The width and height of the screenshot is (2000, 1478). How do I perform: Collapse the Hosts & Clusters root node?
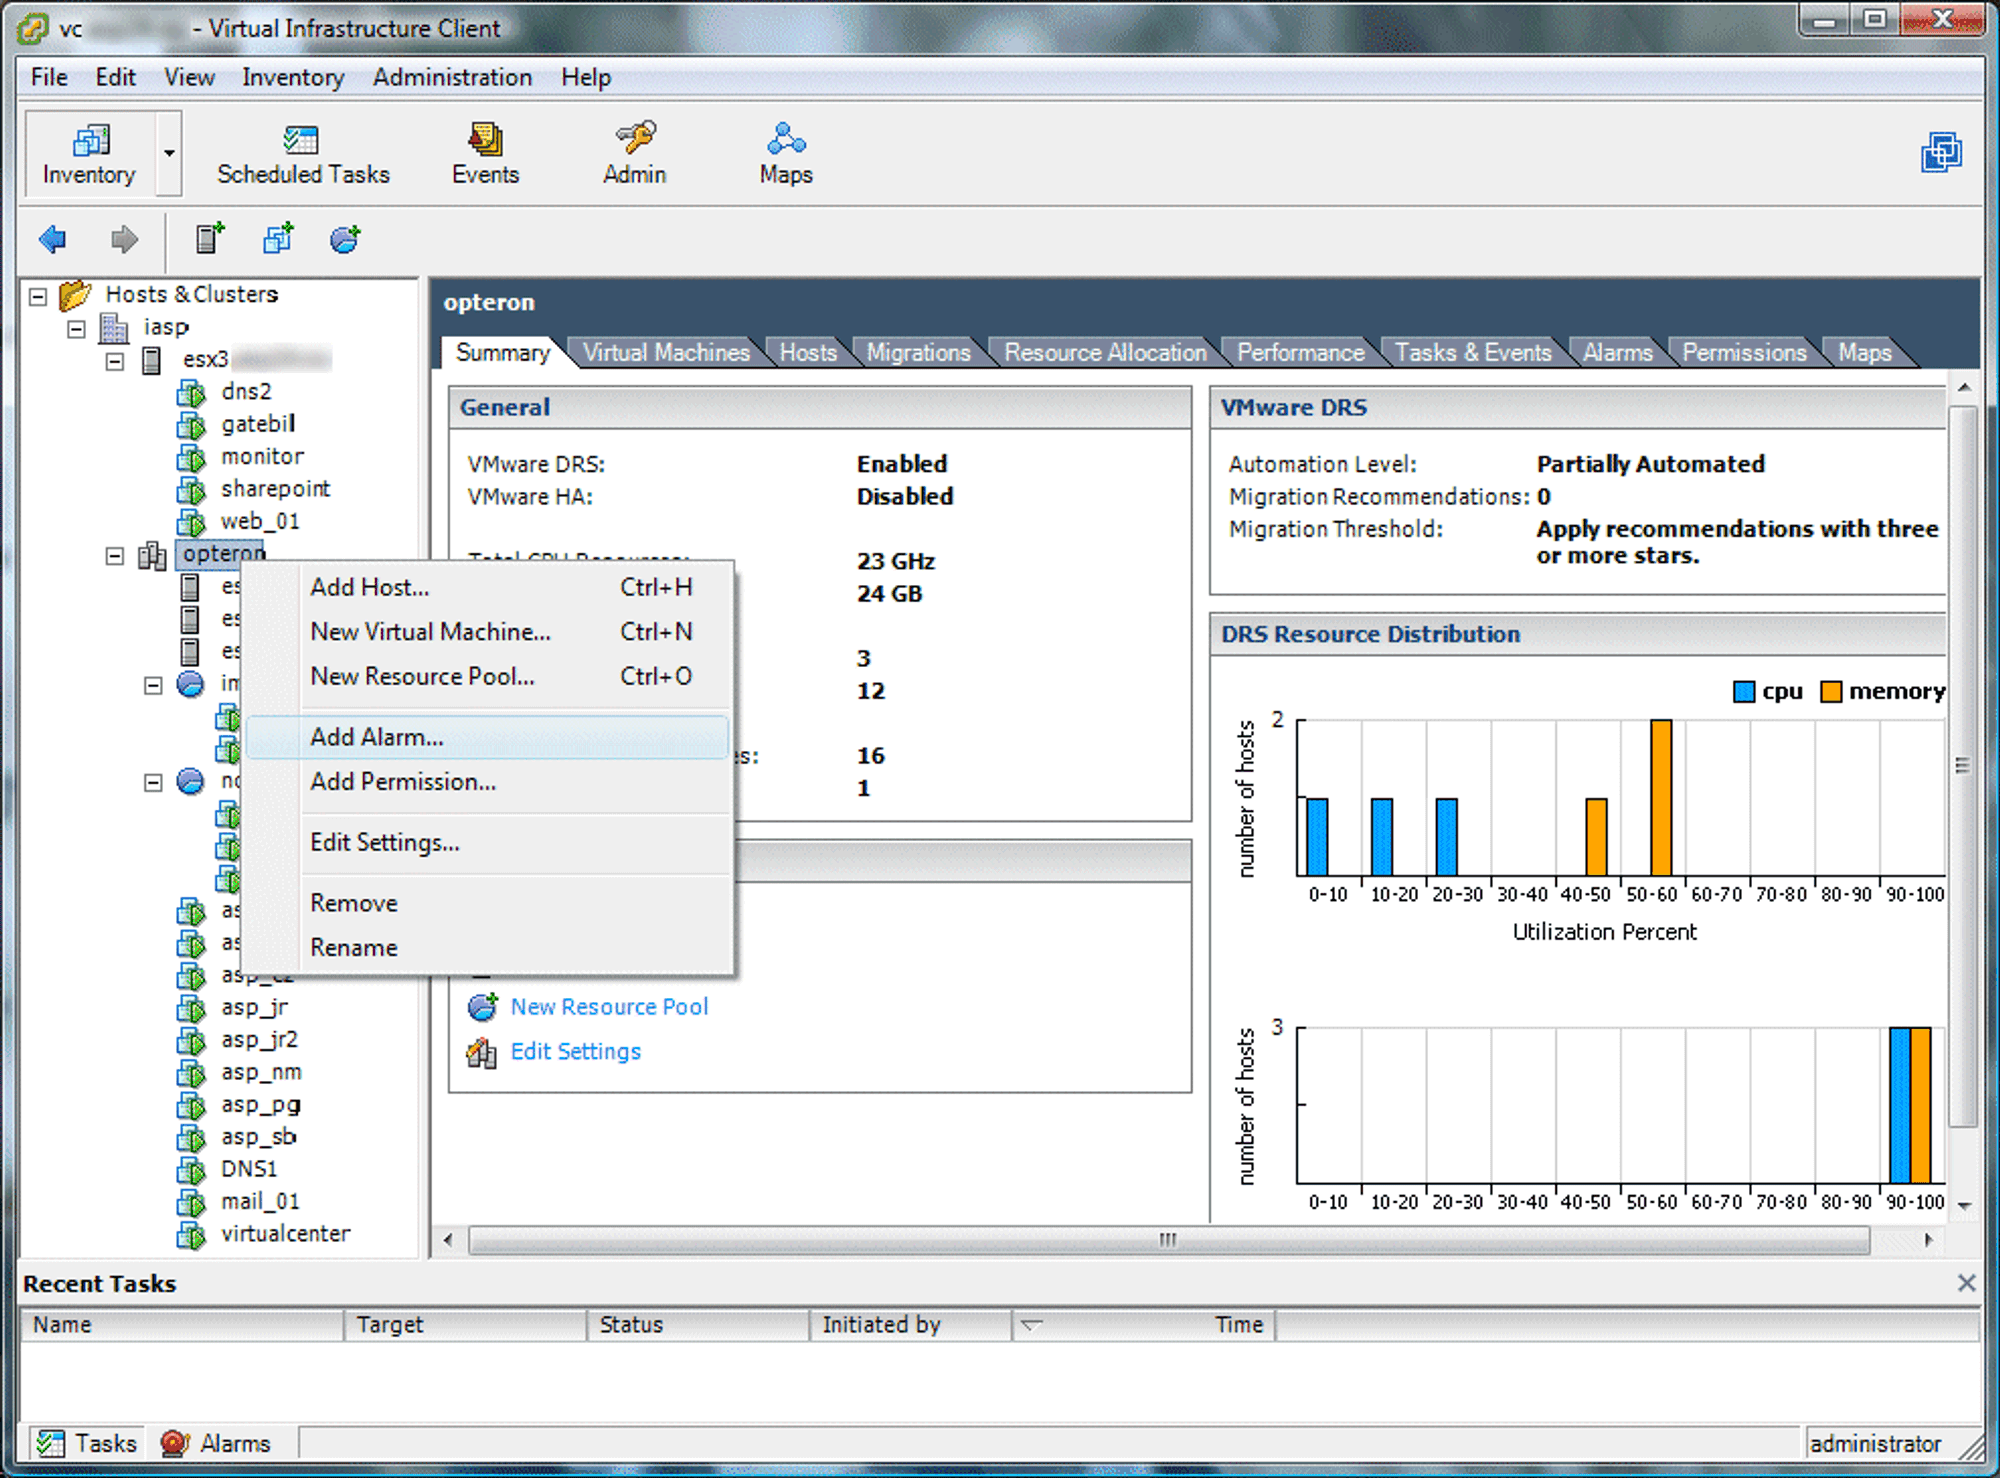coord(38,296)
